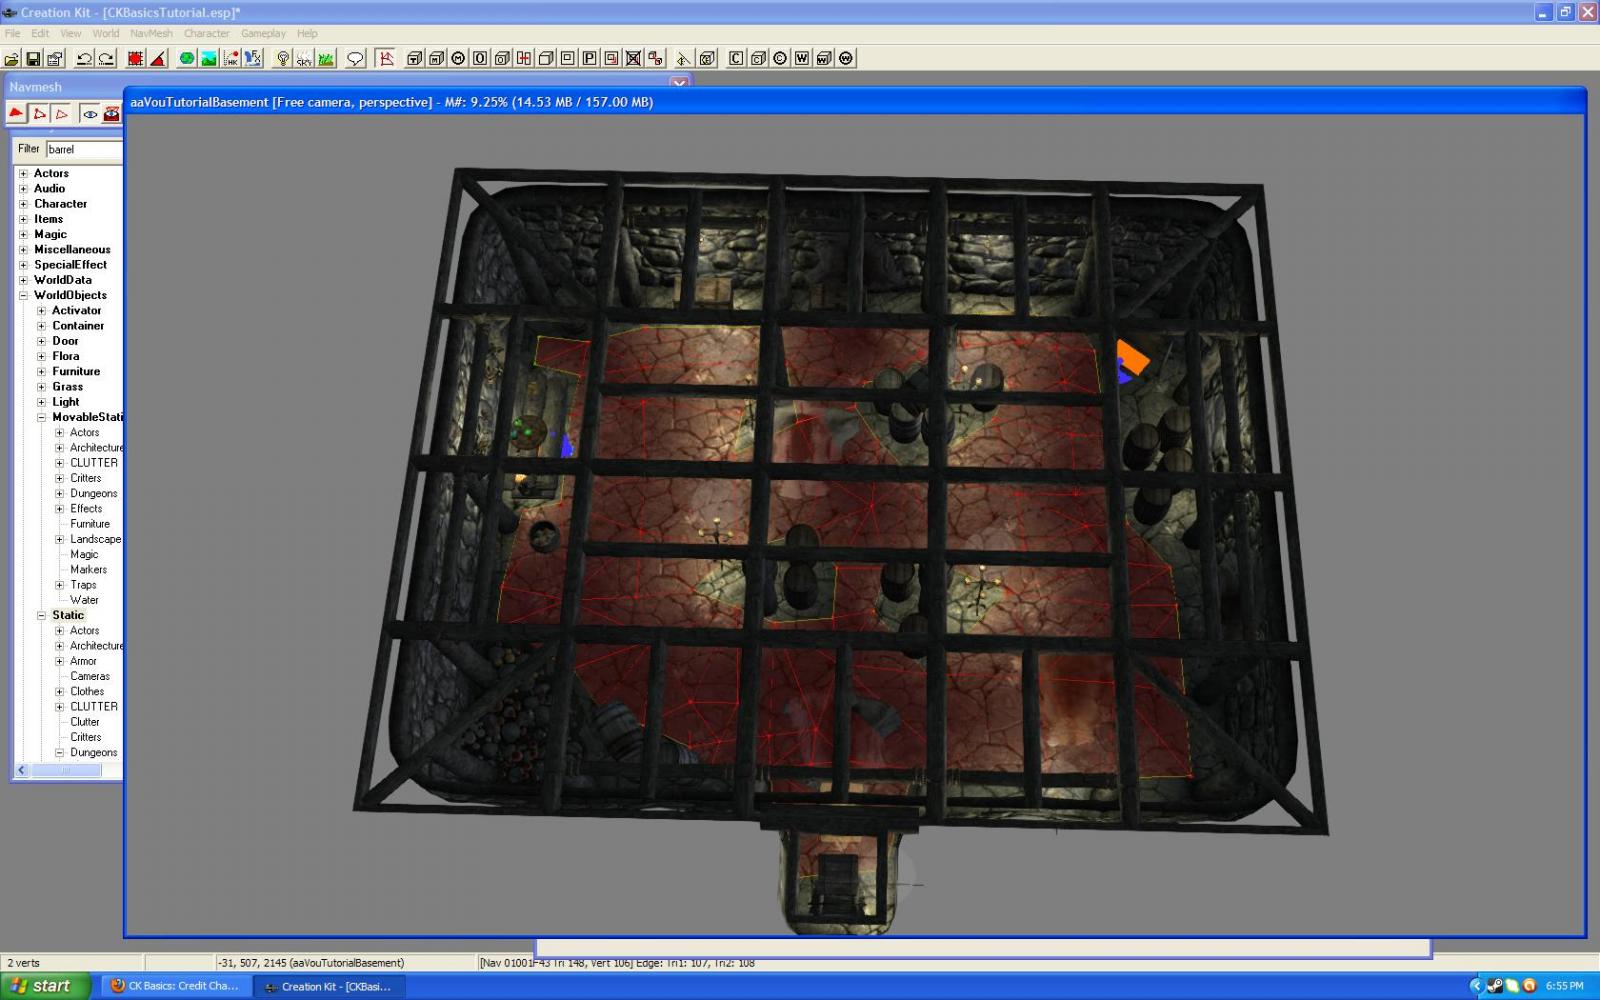Click the plain C toolbar icon
Image resolution: width=1600 pixels, height=1000 pixels.
736,59
